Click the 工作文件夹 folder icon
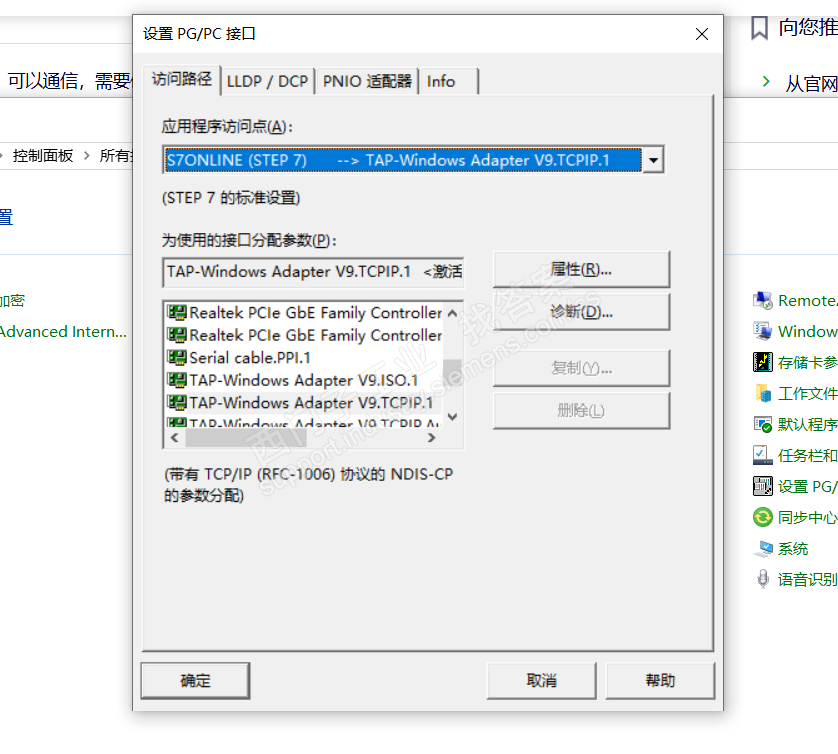The width and height of the screenshot is (838, 754). point(763,393)
